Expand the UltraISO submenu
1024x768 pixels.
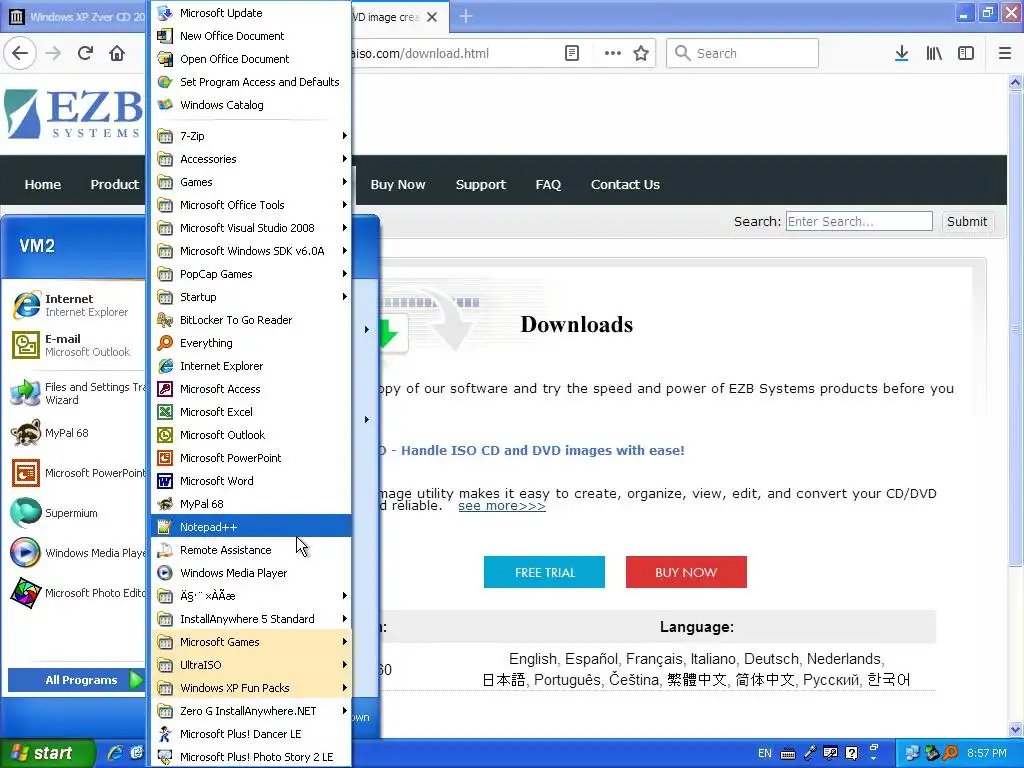click(251, 665)
